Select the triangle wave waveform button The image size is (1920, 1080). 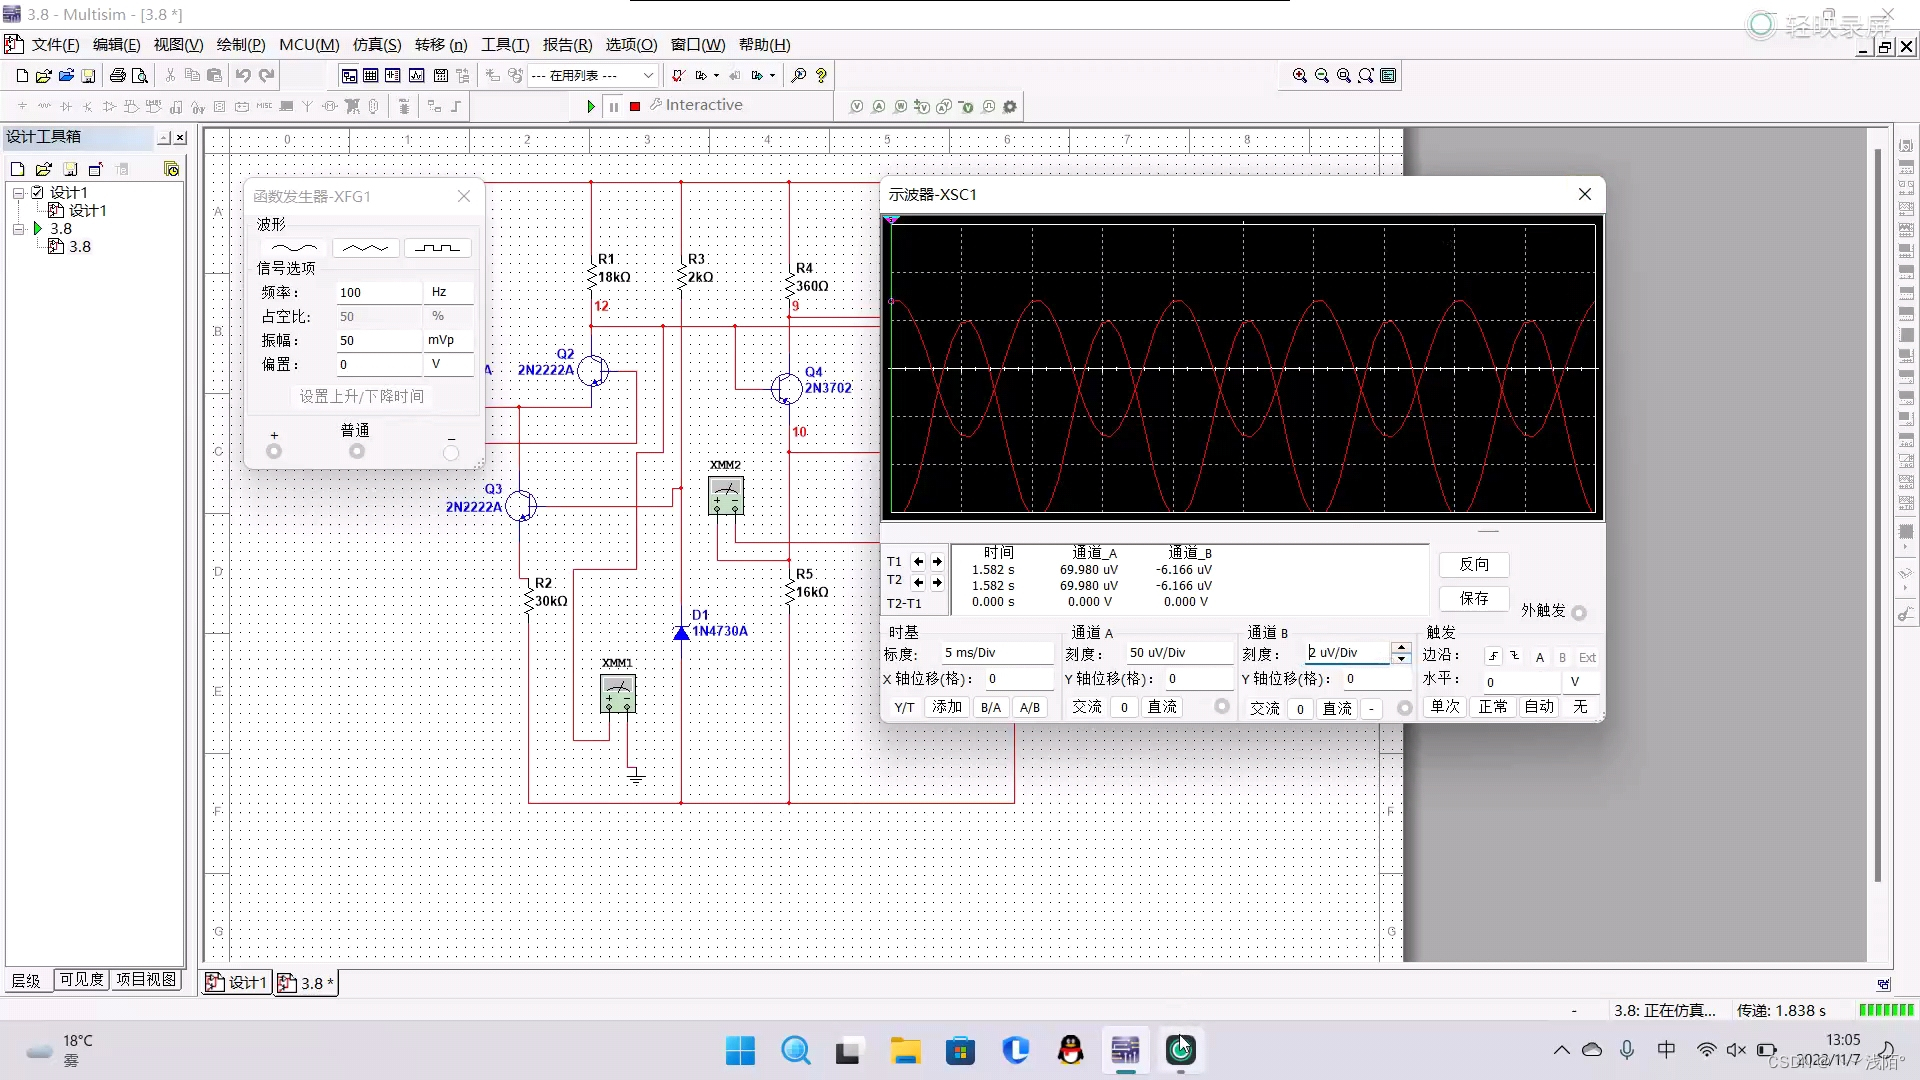click(x=365, y=248)
